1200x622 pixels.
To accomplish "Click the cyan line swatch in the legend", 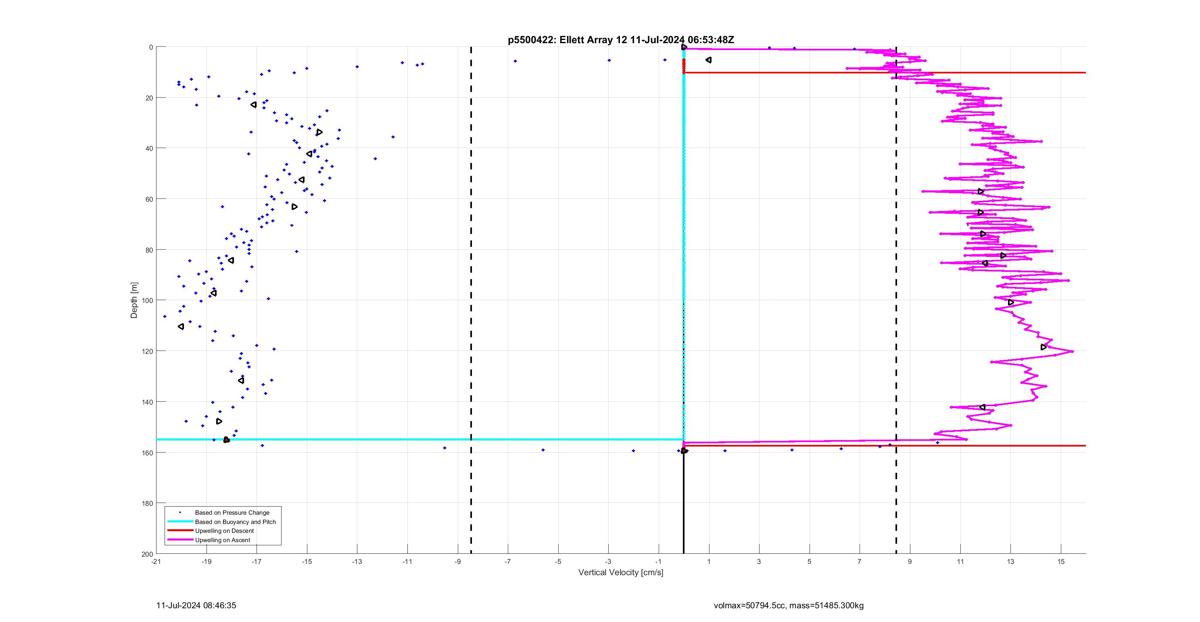I will (x=180, y=522).
